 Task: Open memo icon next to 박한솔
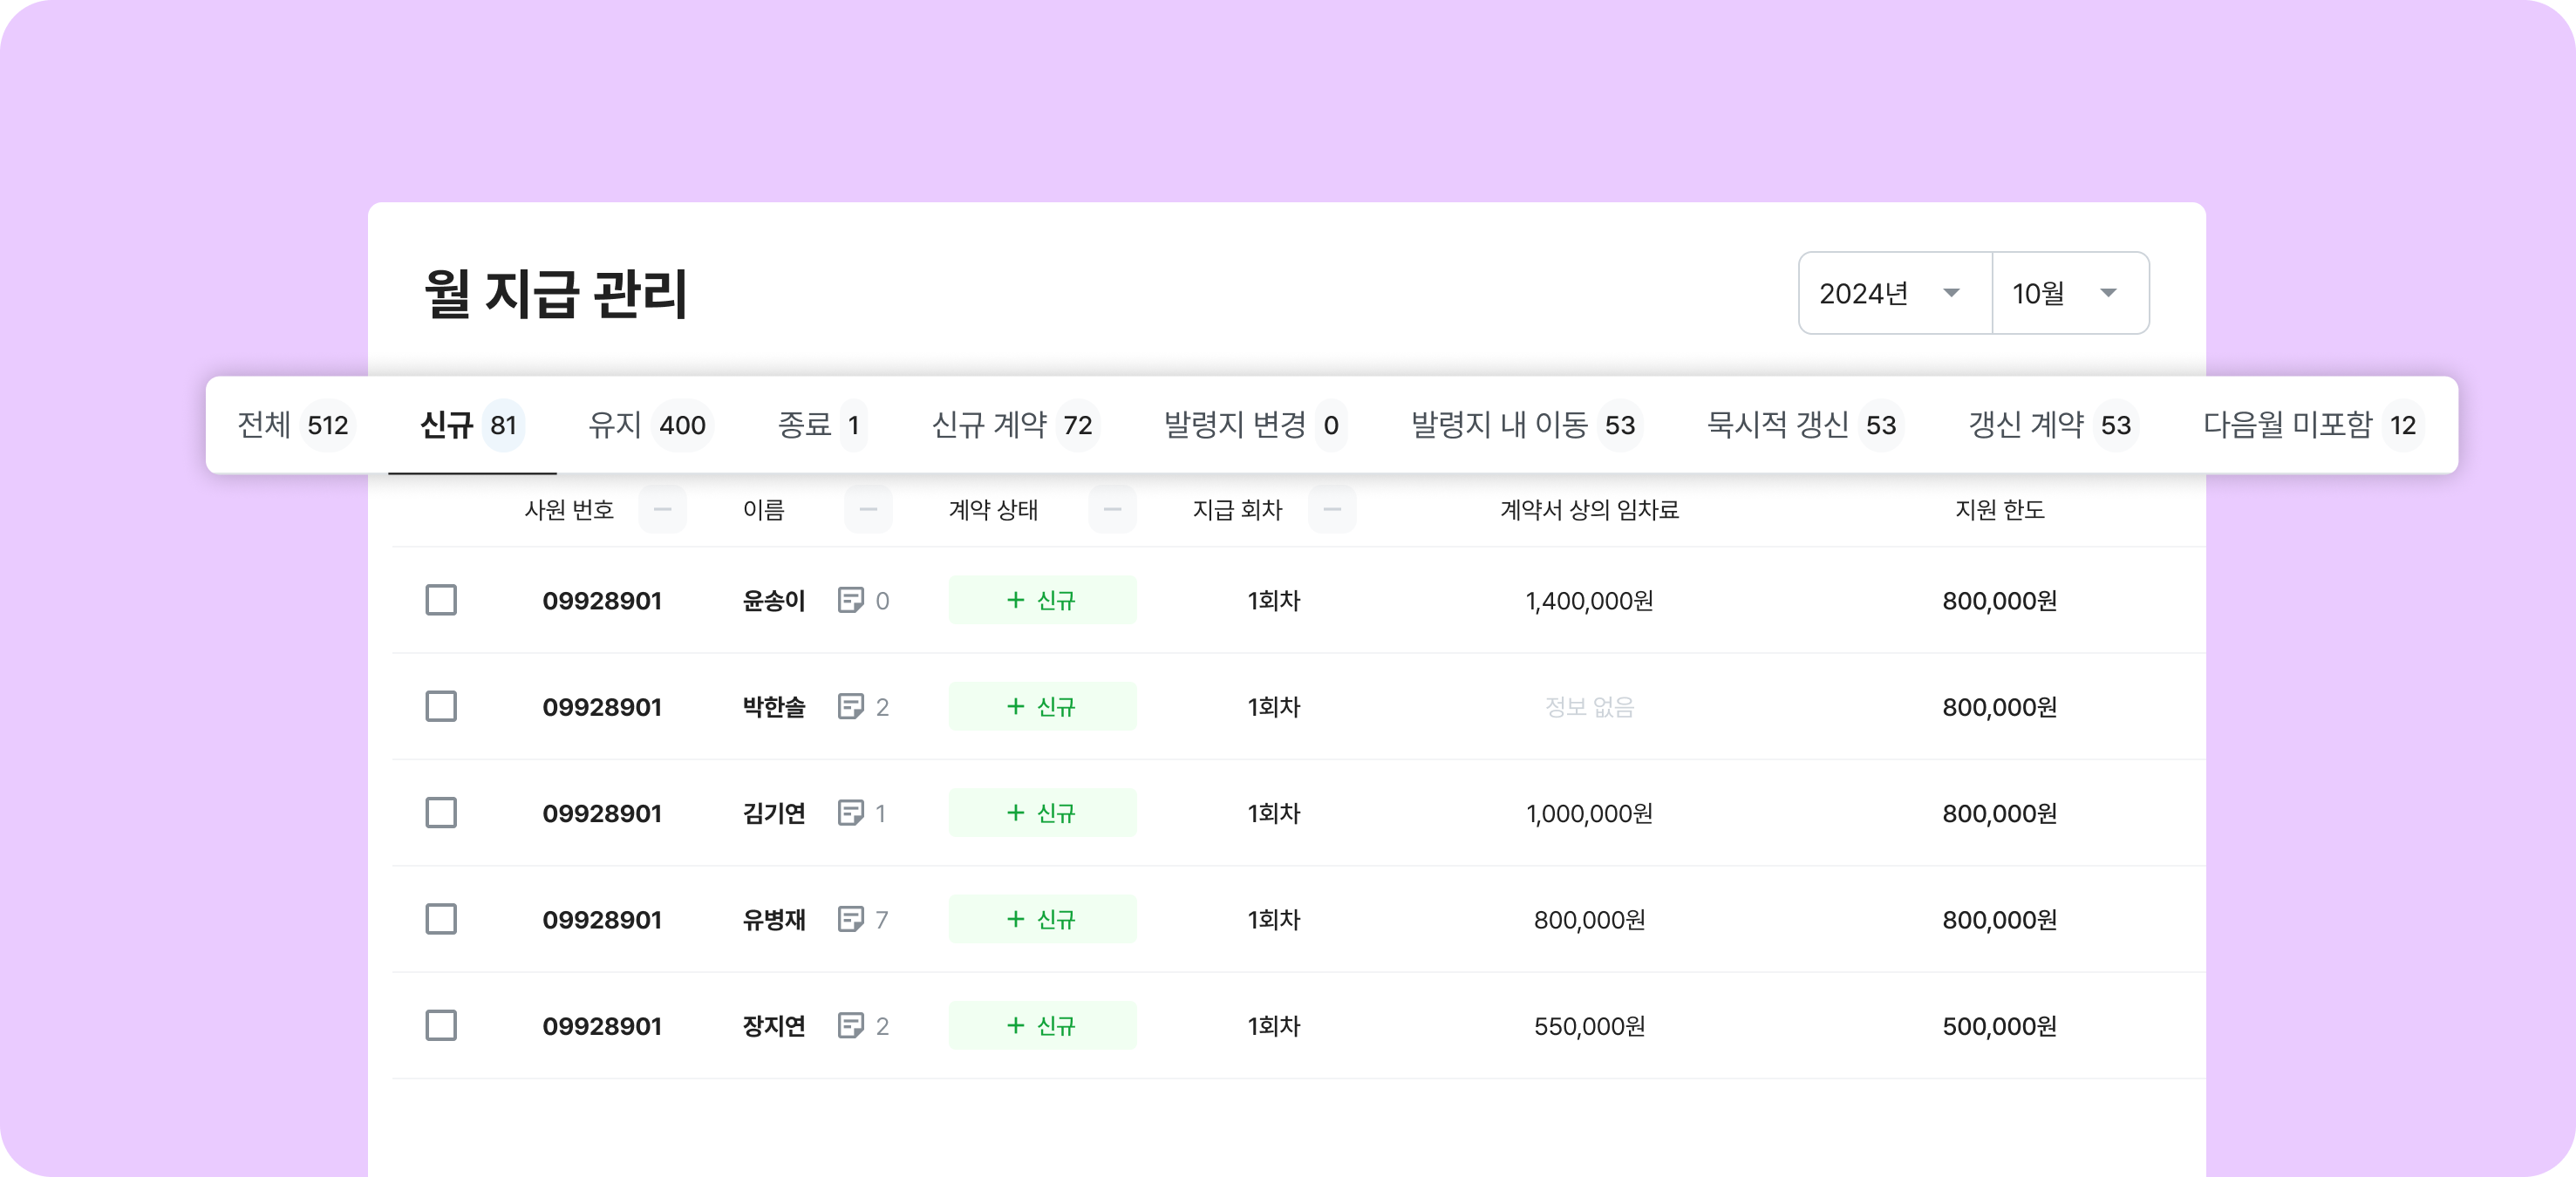(850, 707)
